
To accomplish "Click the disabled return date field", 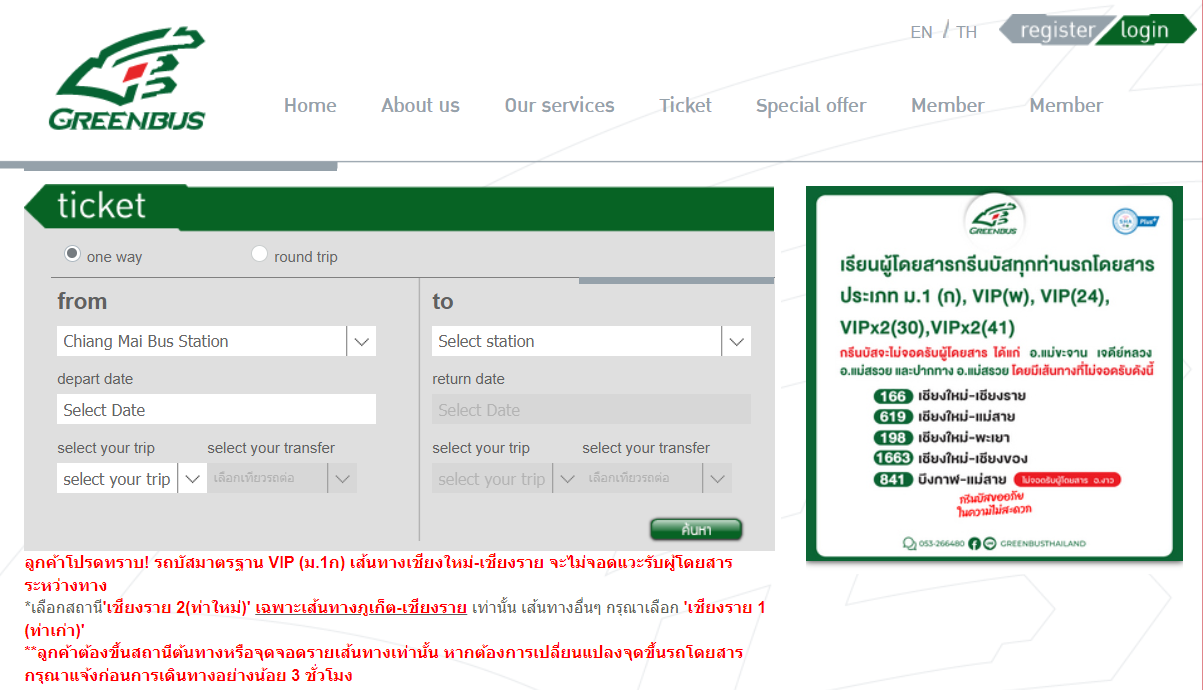I will 591,410.
